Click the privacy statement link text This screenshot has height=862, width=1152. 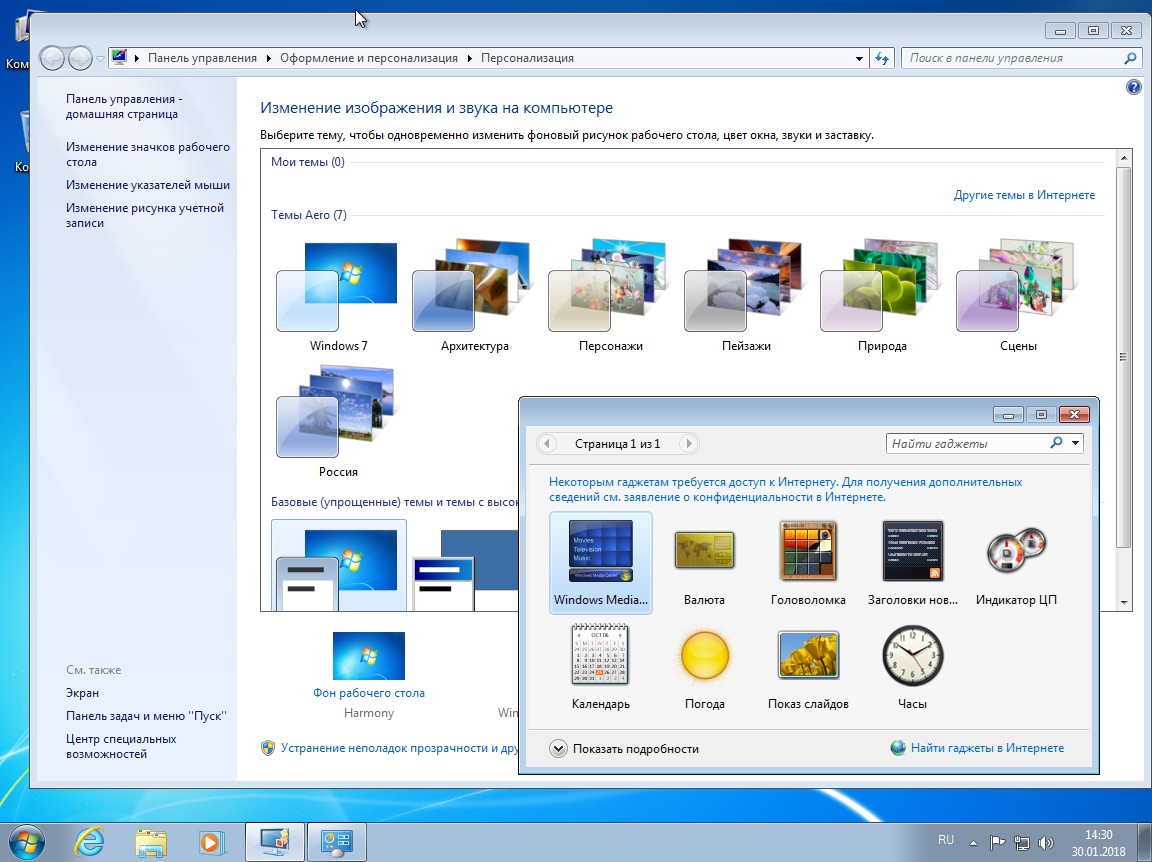pos(785,489)
